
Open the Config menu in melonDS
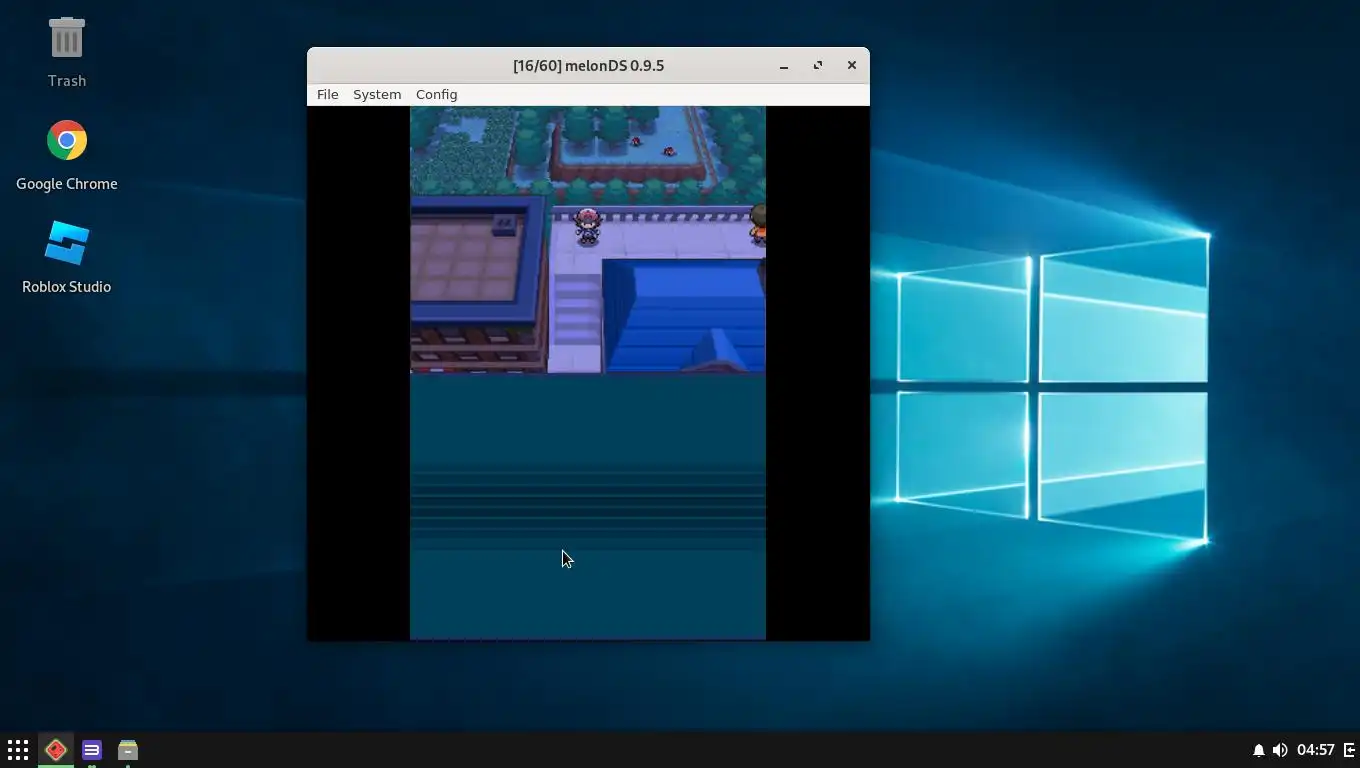coord(436,94)
